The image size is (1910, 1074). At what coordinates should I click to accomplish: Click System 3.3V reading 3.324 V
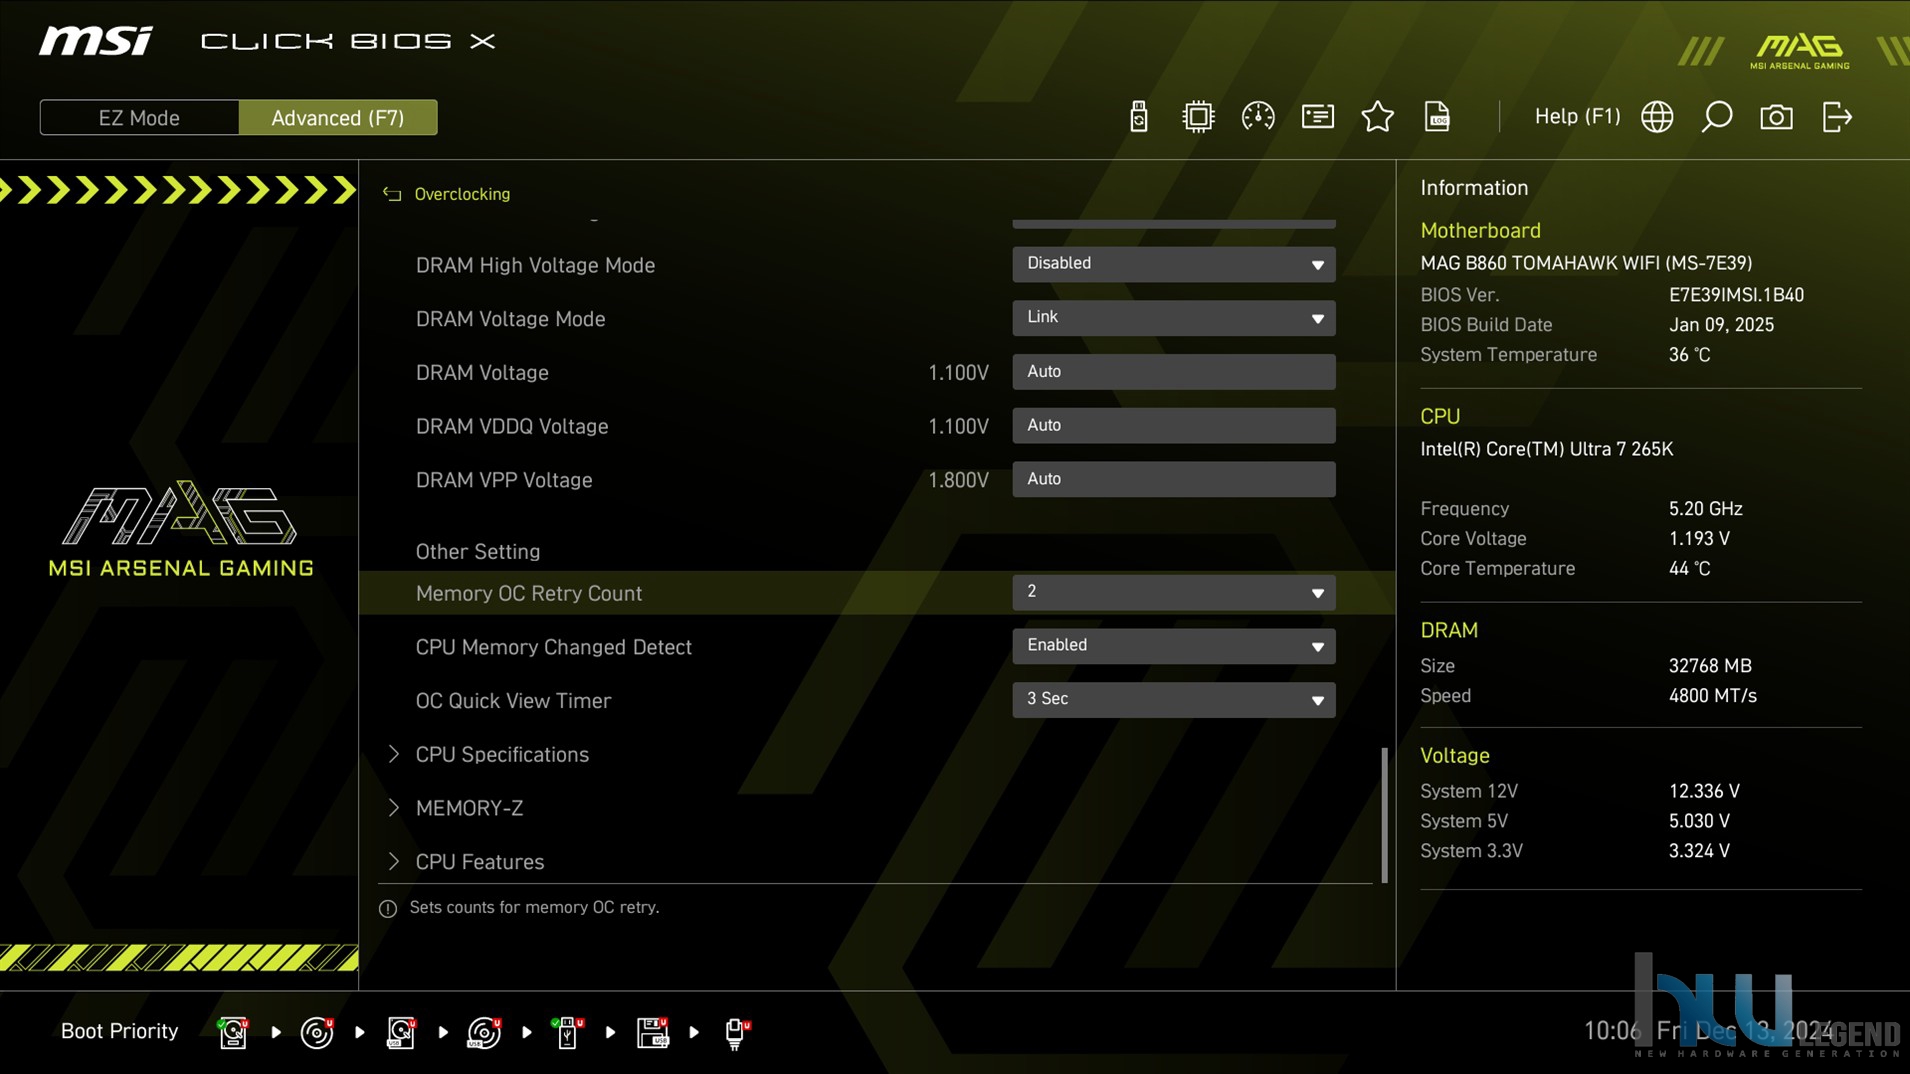point(1699,851)
